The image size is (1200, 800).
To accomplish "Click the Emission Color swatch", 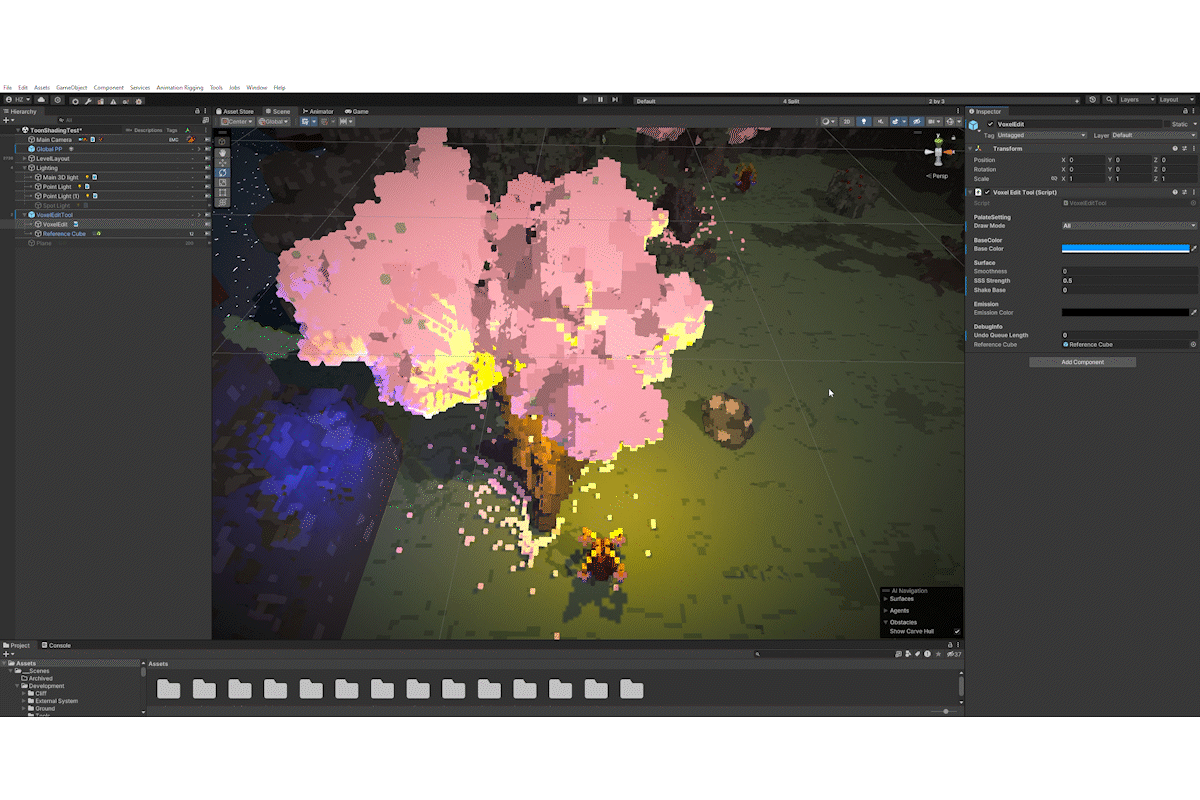I will click(x=1126, y=312).
